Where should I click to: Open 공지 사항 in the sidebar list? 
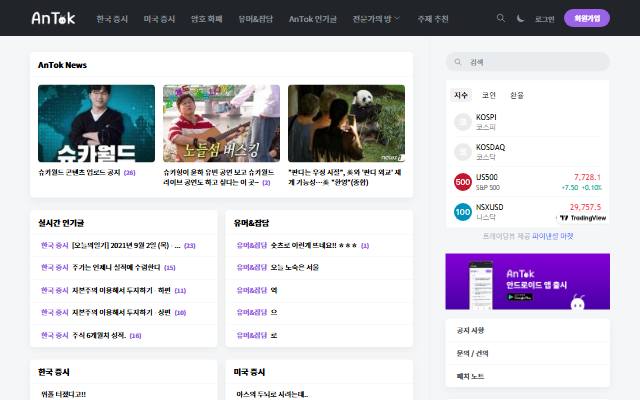(x=528, y=330)
